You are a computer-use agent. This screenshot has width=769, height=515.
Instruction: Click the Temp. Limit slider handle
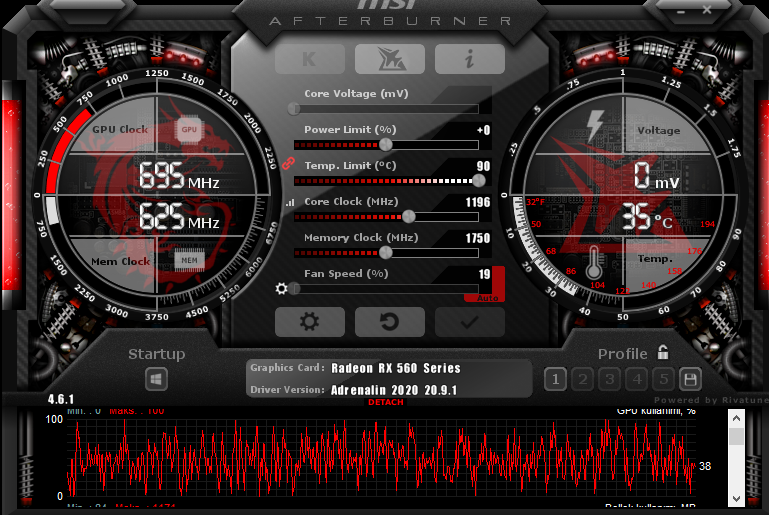(x=479, y=180)
